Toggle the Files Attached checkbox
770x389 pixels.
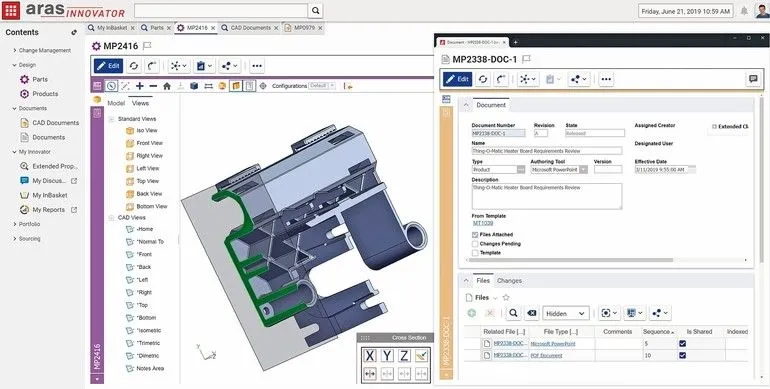pos(475,235)
